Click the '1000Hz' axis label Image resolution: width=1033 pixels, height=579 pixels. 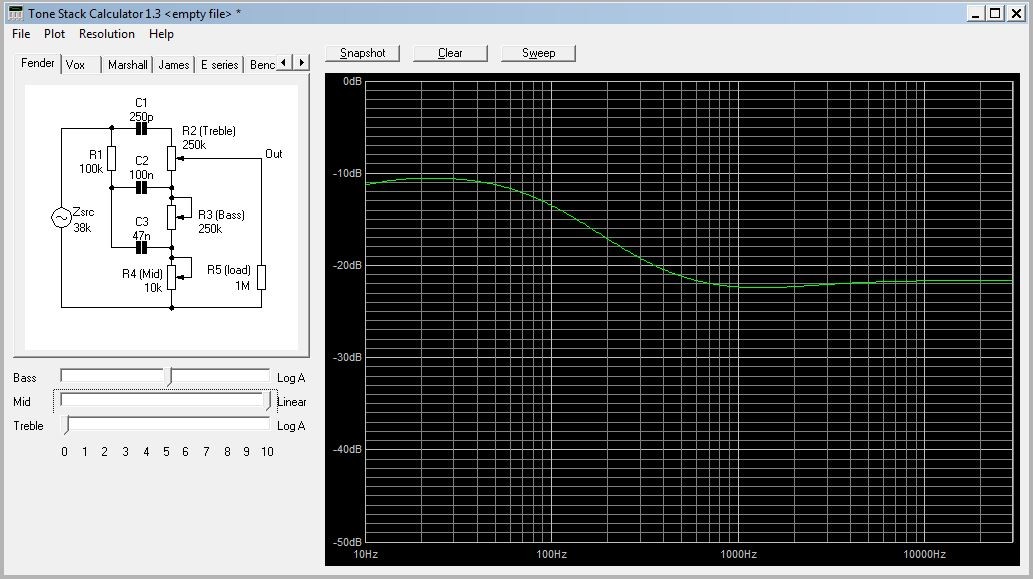click(739, 554)
